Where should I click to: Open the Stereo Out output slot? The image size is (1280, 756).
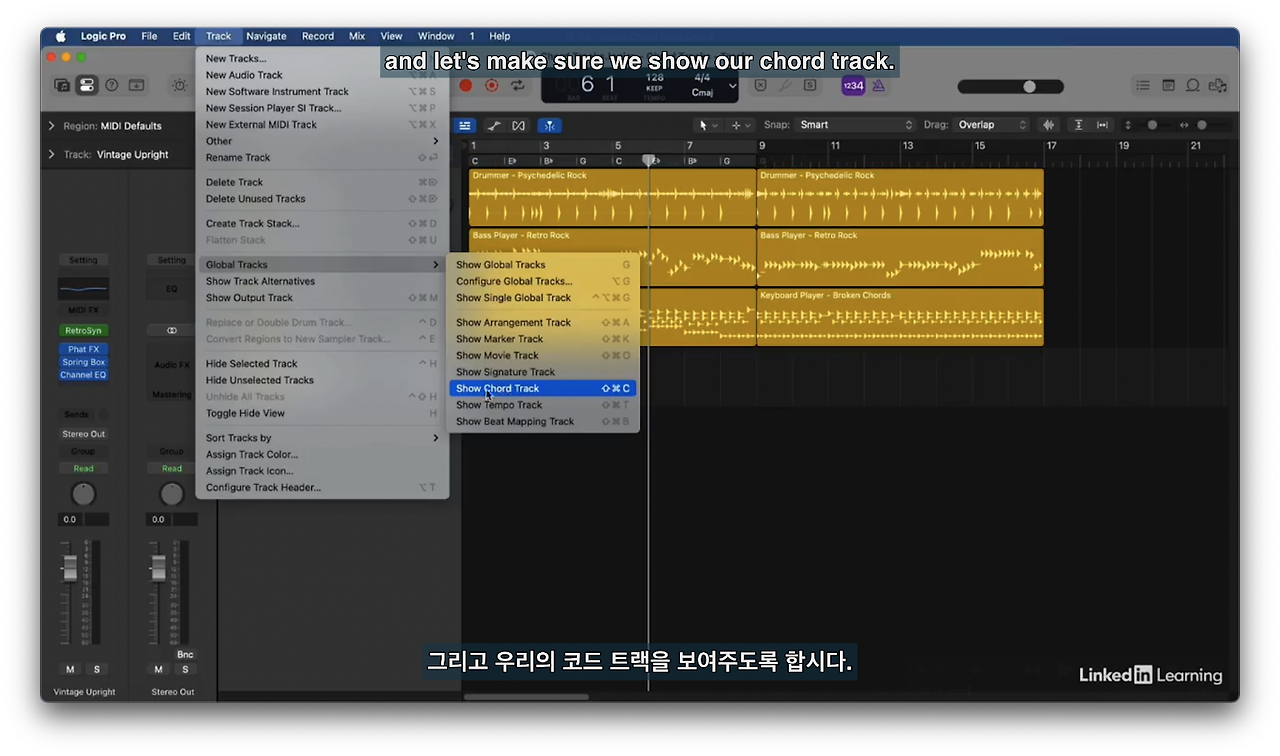(83, 434)
